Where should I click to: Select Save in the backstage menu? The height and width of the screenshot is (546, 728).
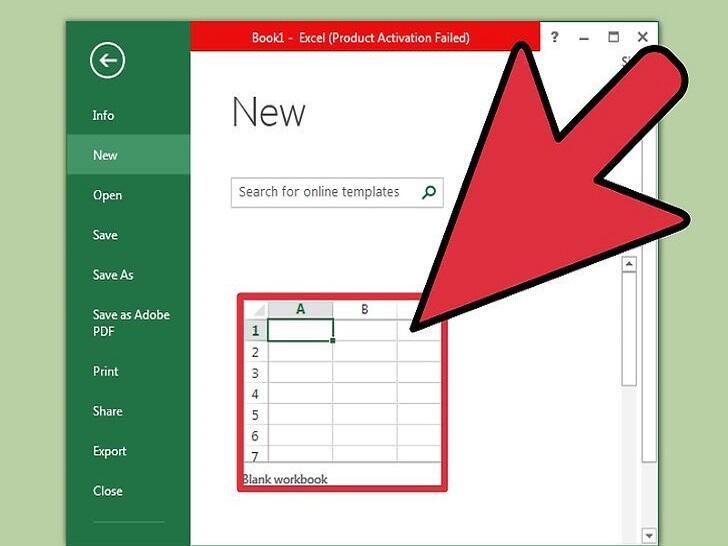pyautogui.click(x=105, y=235)
